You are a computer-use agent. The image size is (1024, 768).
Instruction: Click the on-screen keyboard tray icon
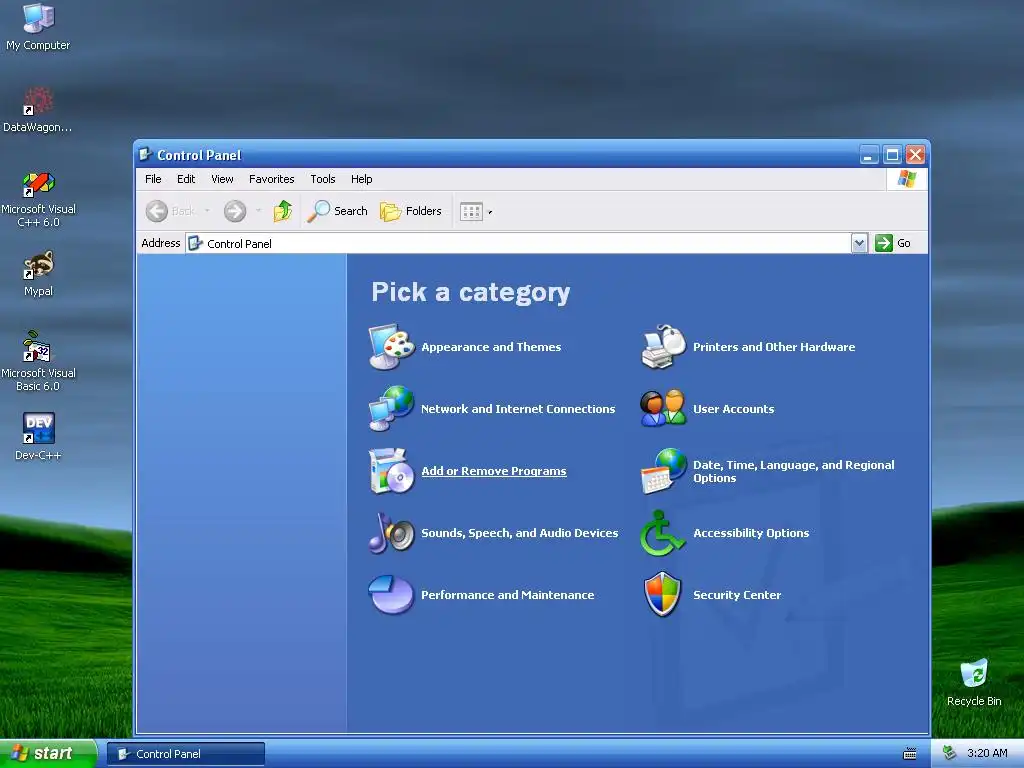click(909, 754)
